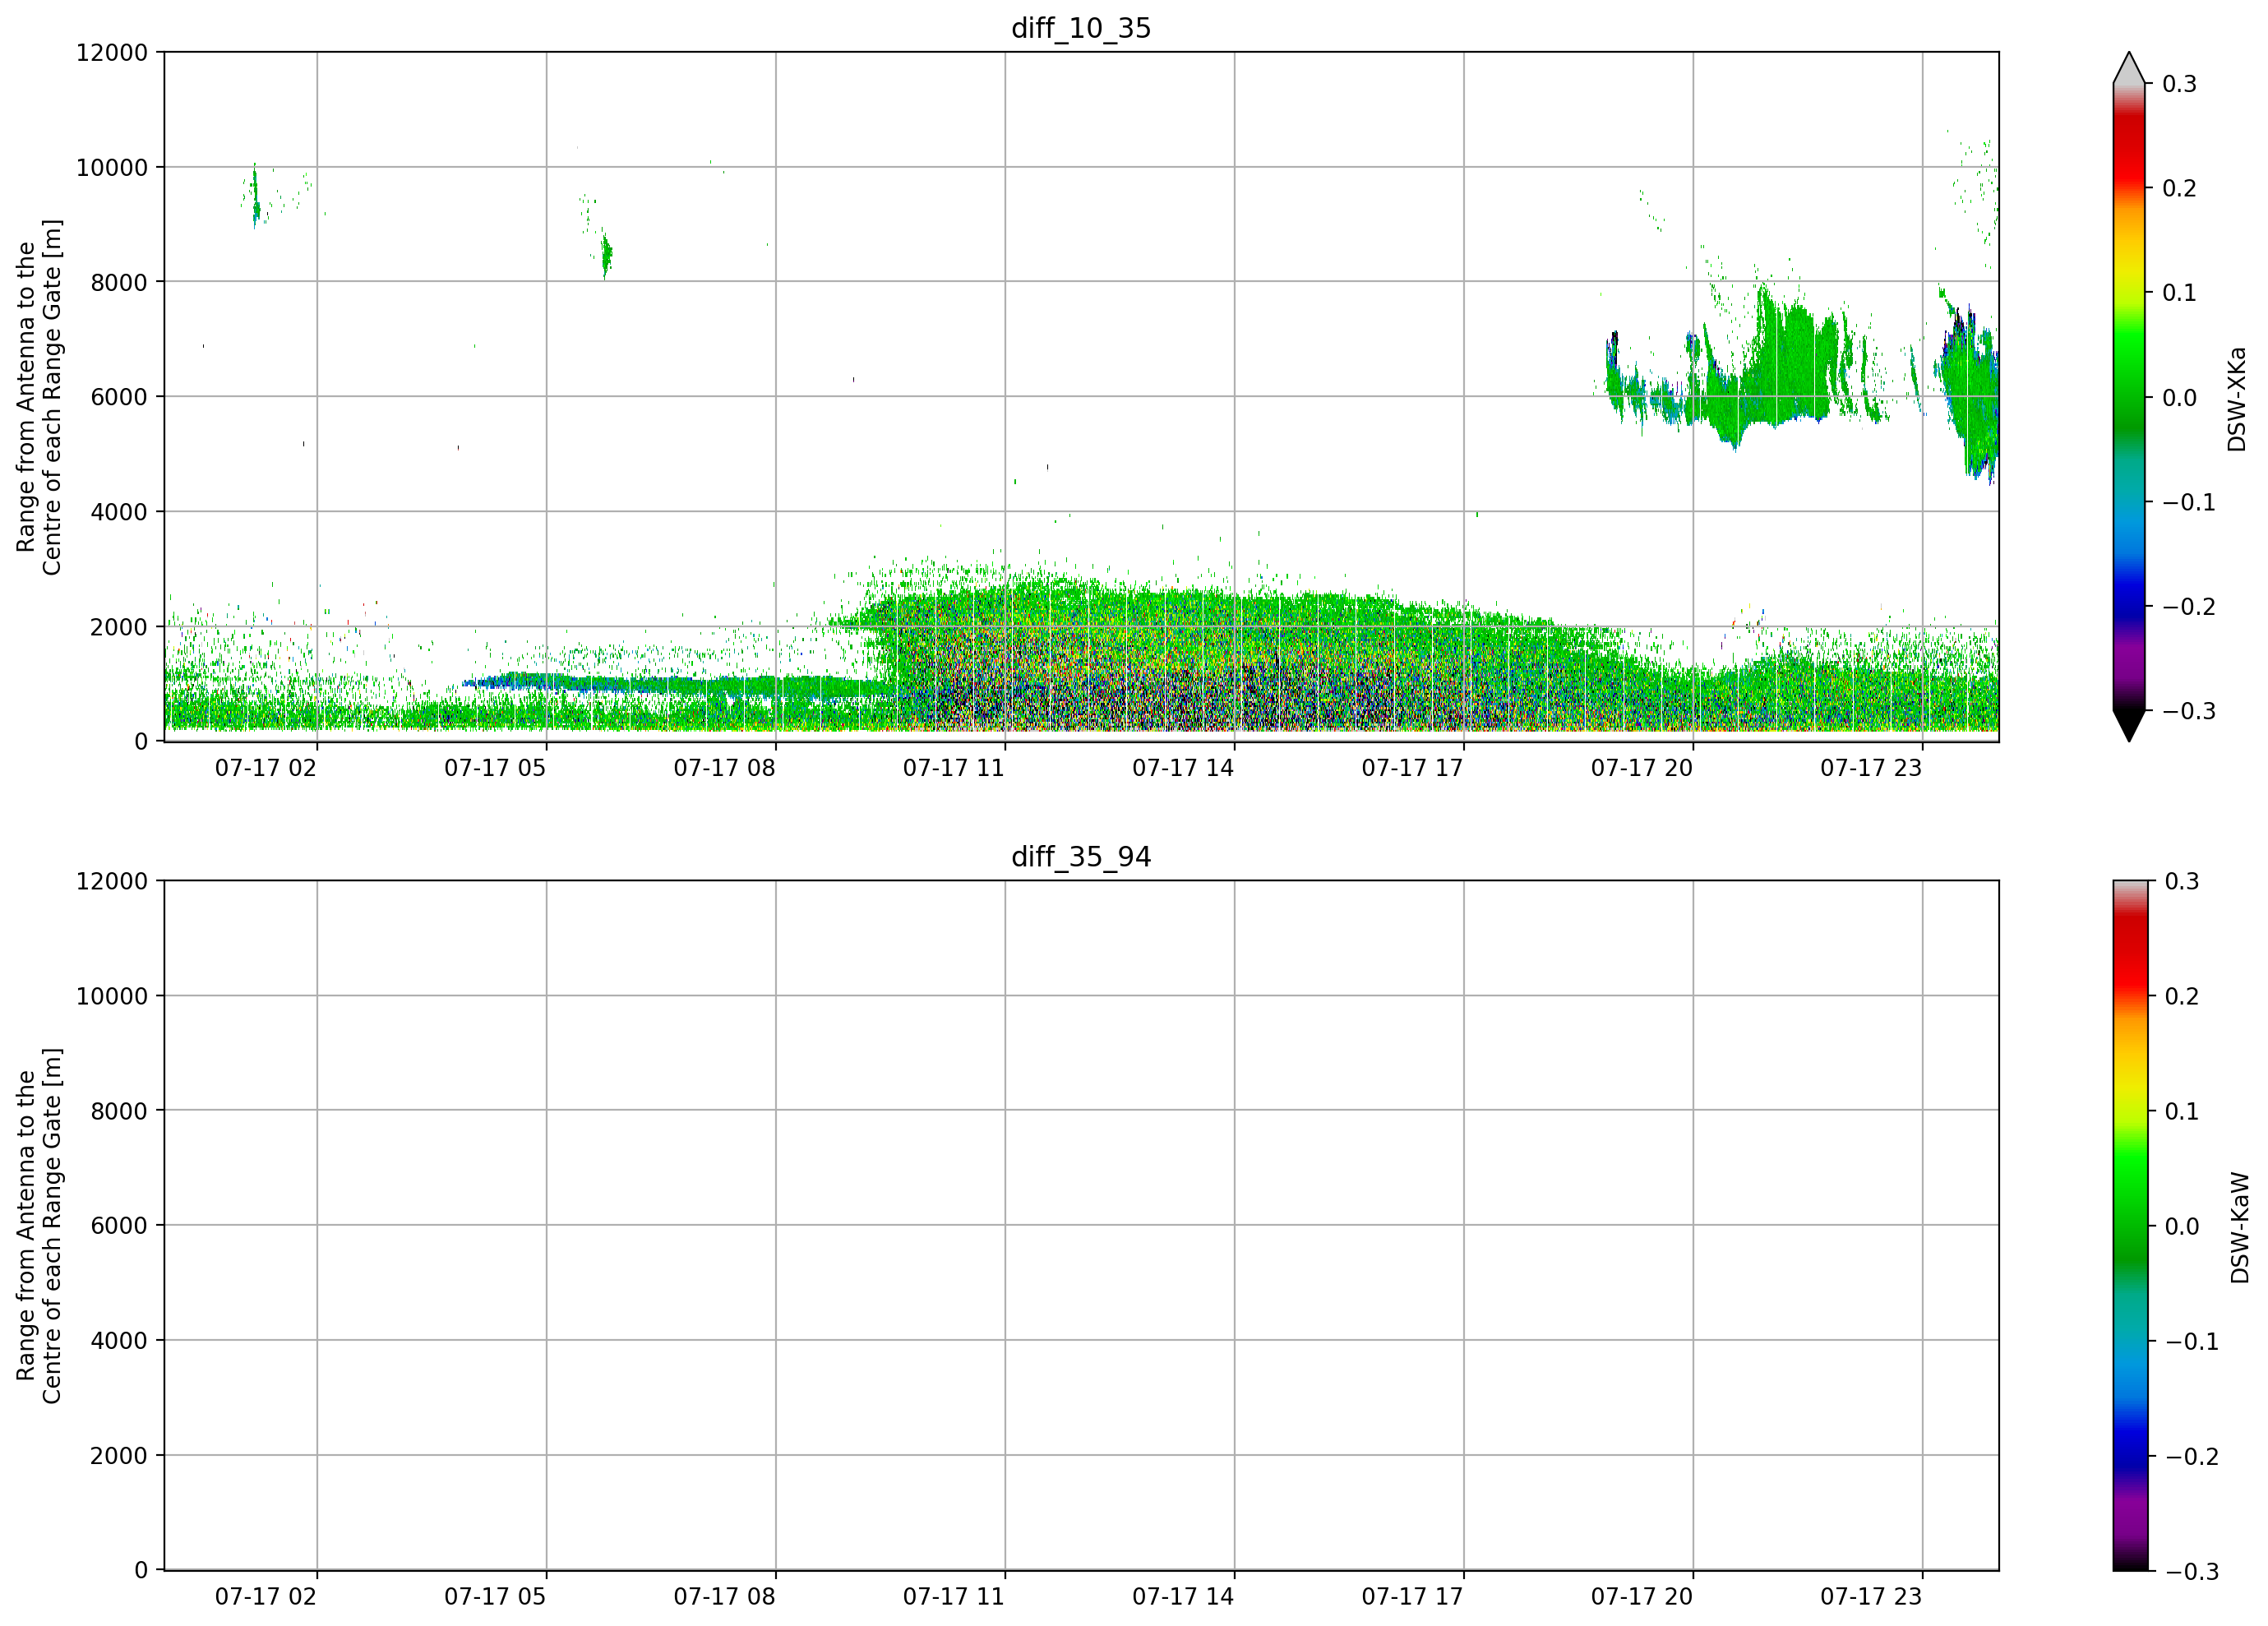Image resolution: width=2268 pixels, height=1626 pixels.
Task: Click the 6000 y-axis label of bottom plot
Action: pos(119,1225)
